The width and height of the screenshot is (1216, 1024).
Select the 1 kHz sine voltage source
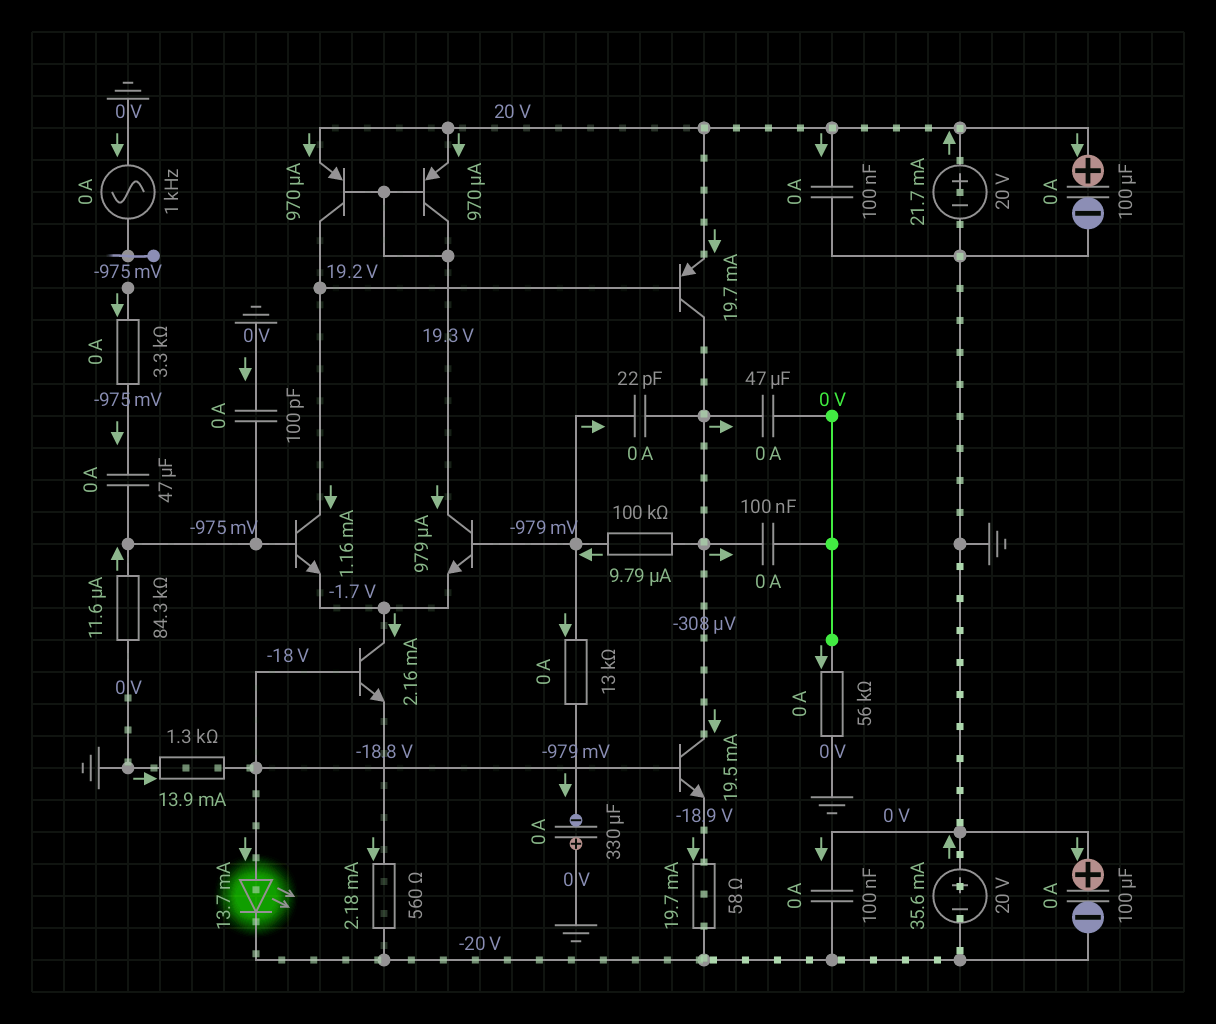pyautogui.click(x=128, y=190)
